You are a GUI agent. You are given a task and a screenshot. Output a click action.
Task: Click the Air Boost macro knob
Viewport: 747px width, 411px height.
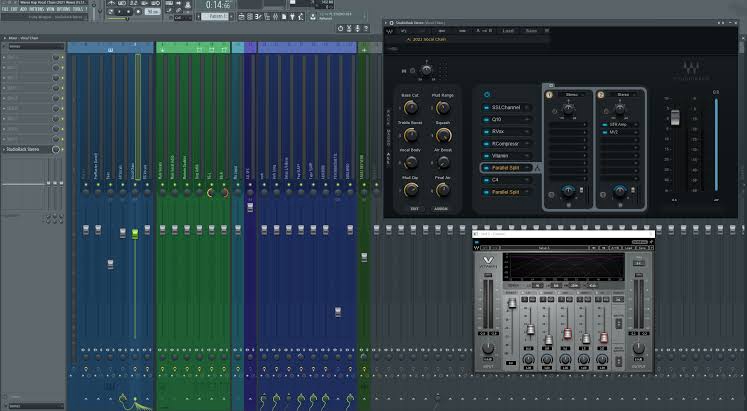pos(443,163)
